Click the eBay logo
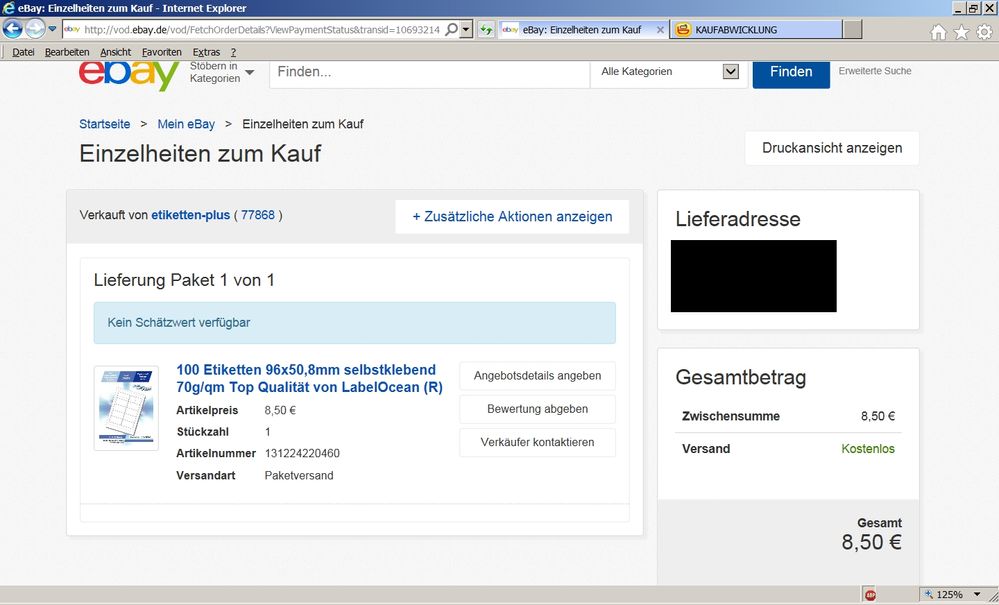Image resolution: width=999 pixels, height=605 pixels. click(x=128, y=74)
